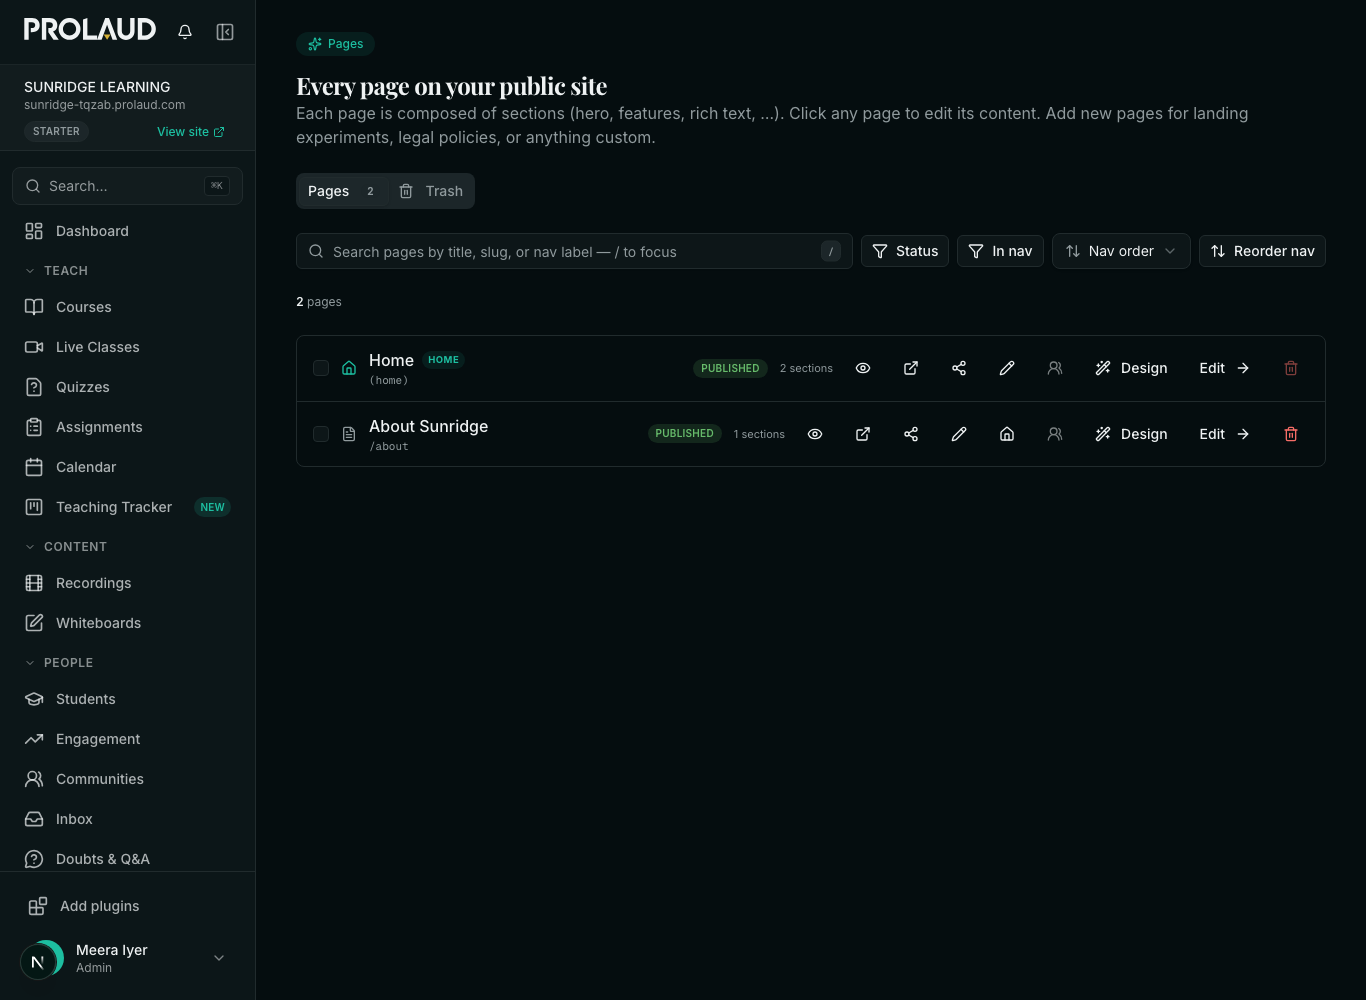Set About Sunridge as home page icon
1366x1000 pixels.
[x=1007, y=434]
